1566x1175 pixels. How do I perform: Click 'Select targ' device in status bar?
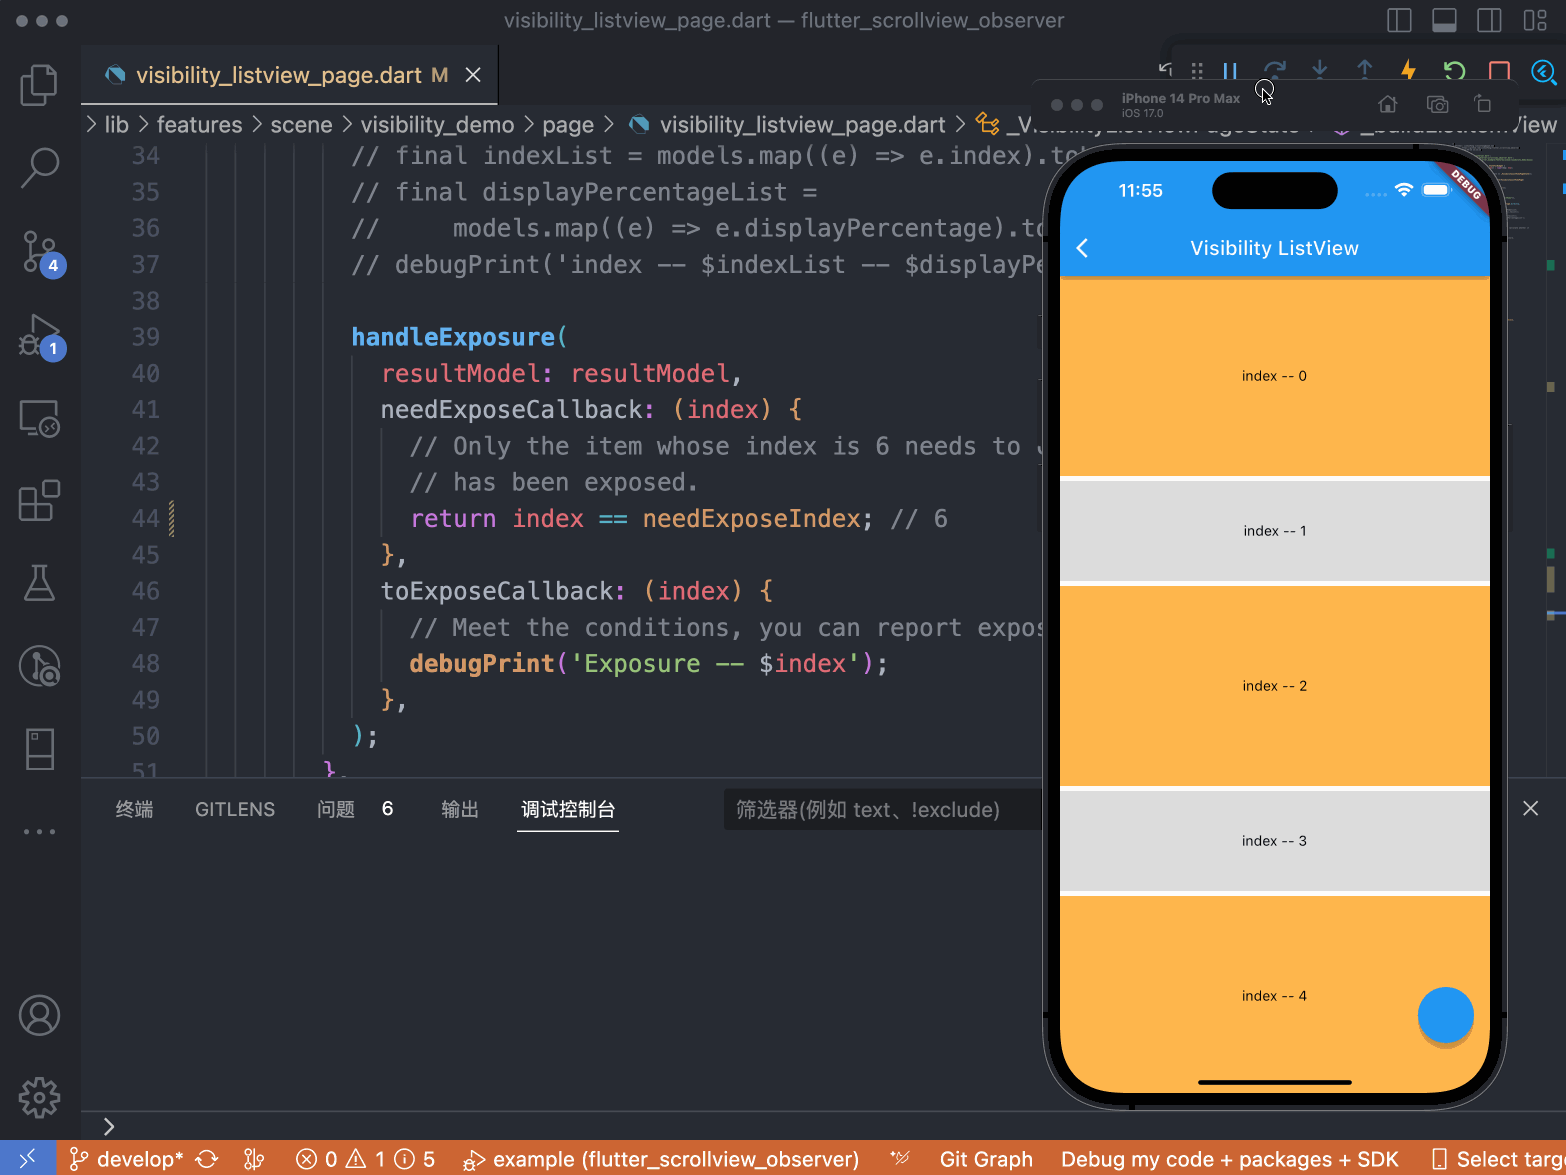point(1498,1159)
